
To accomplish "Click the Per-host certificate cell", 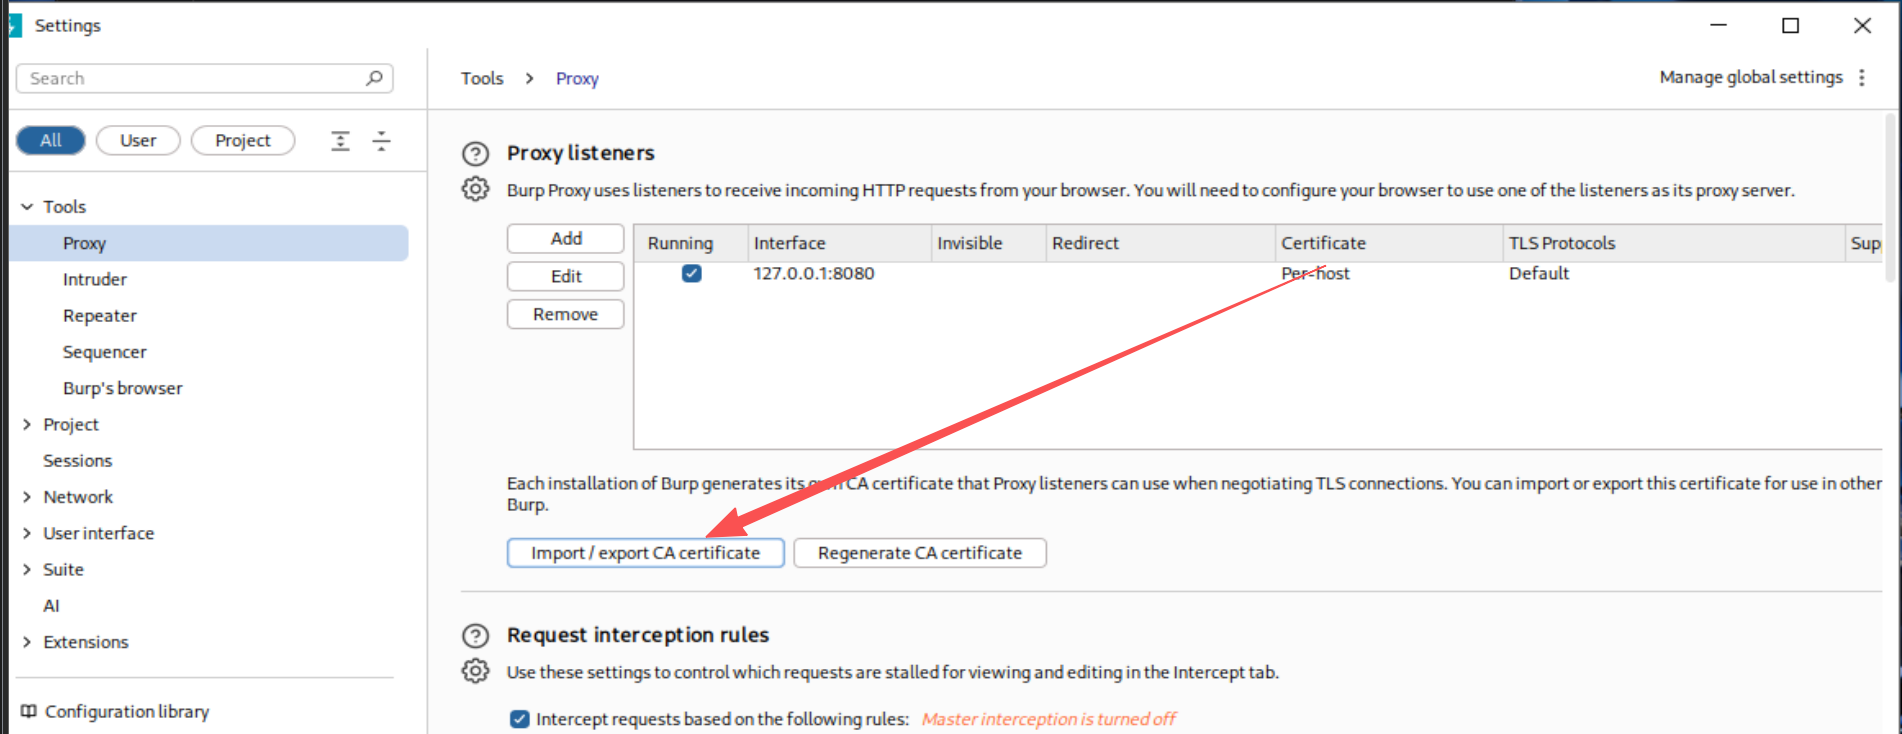I will click(1315, 273).
